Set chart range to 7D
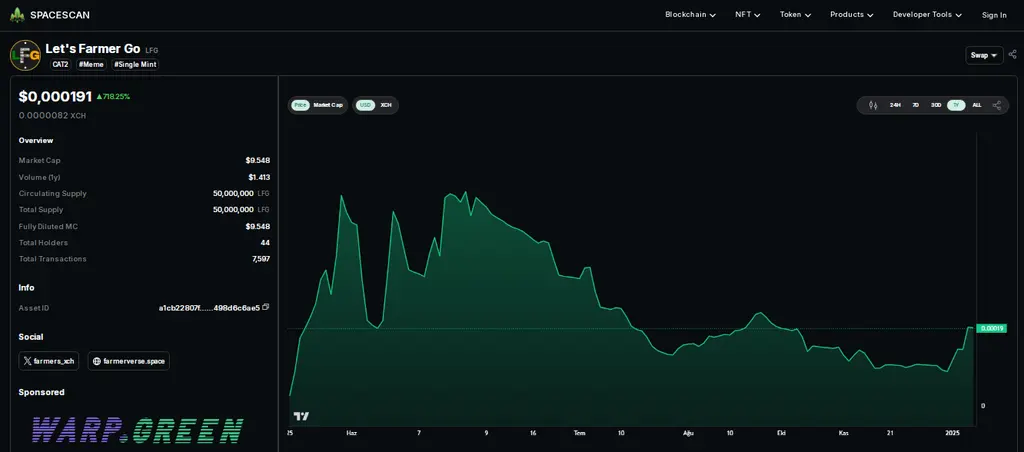 pyautogui.click(x=916, y=105)
